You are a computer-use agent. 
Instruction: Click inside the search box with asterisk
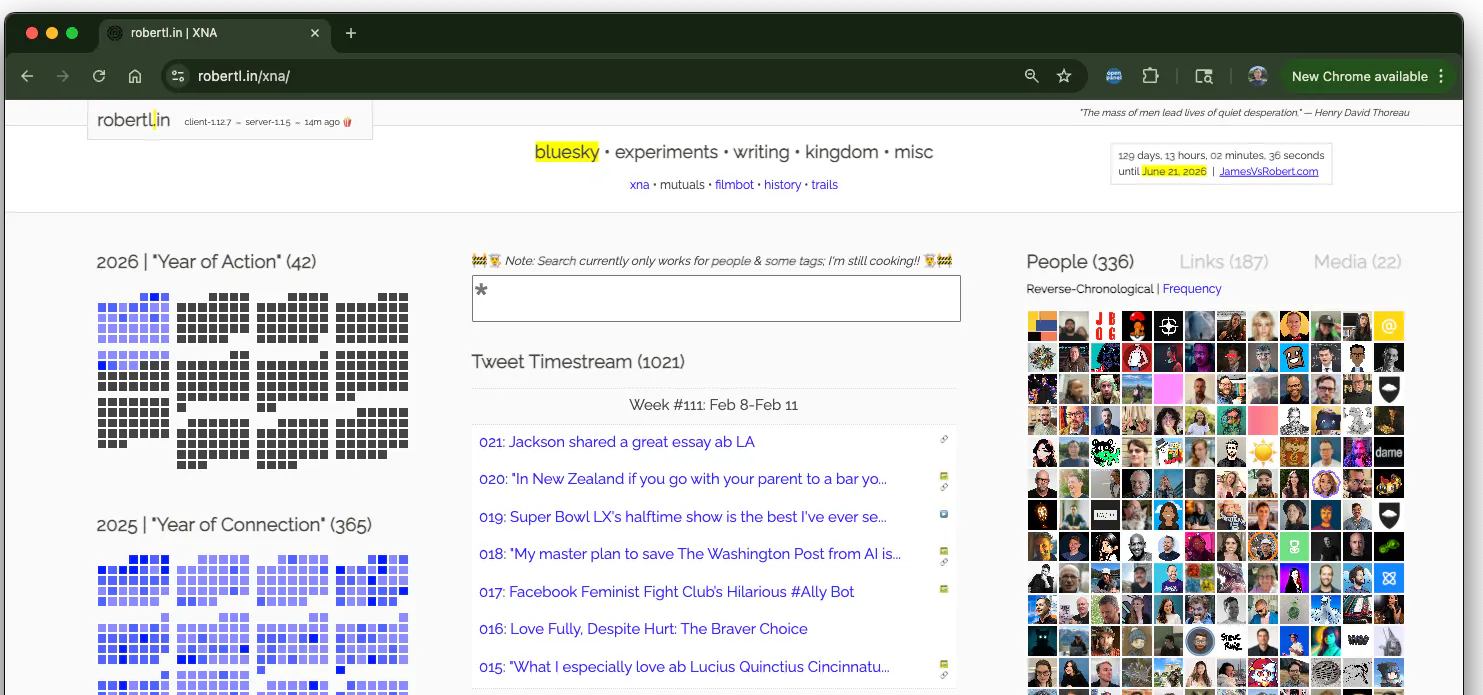click(x=716, y=299)
